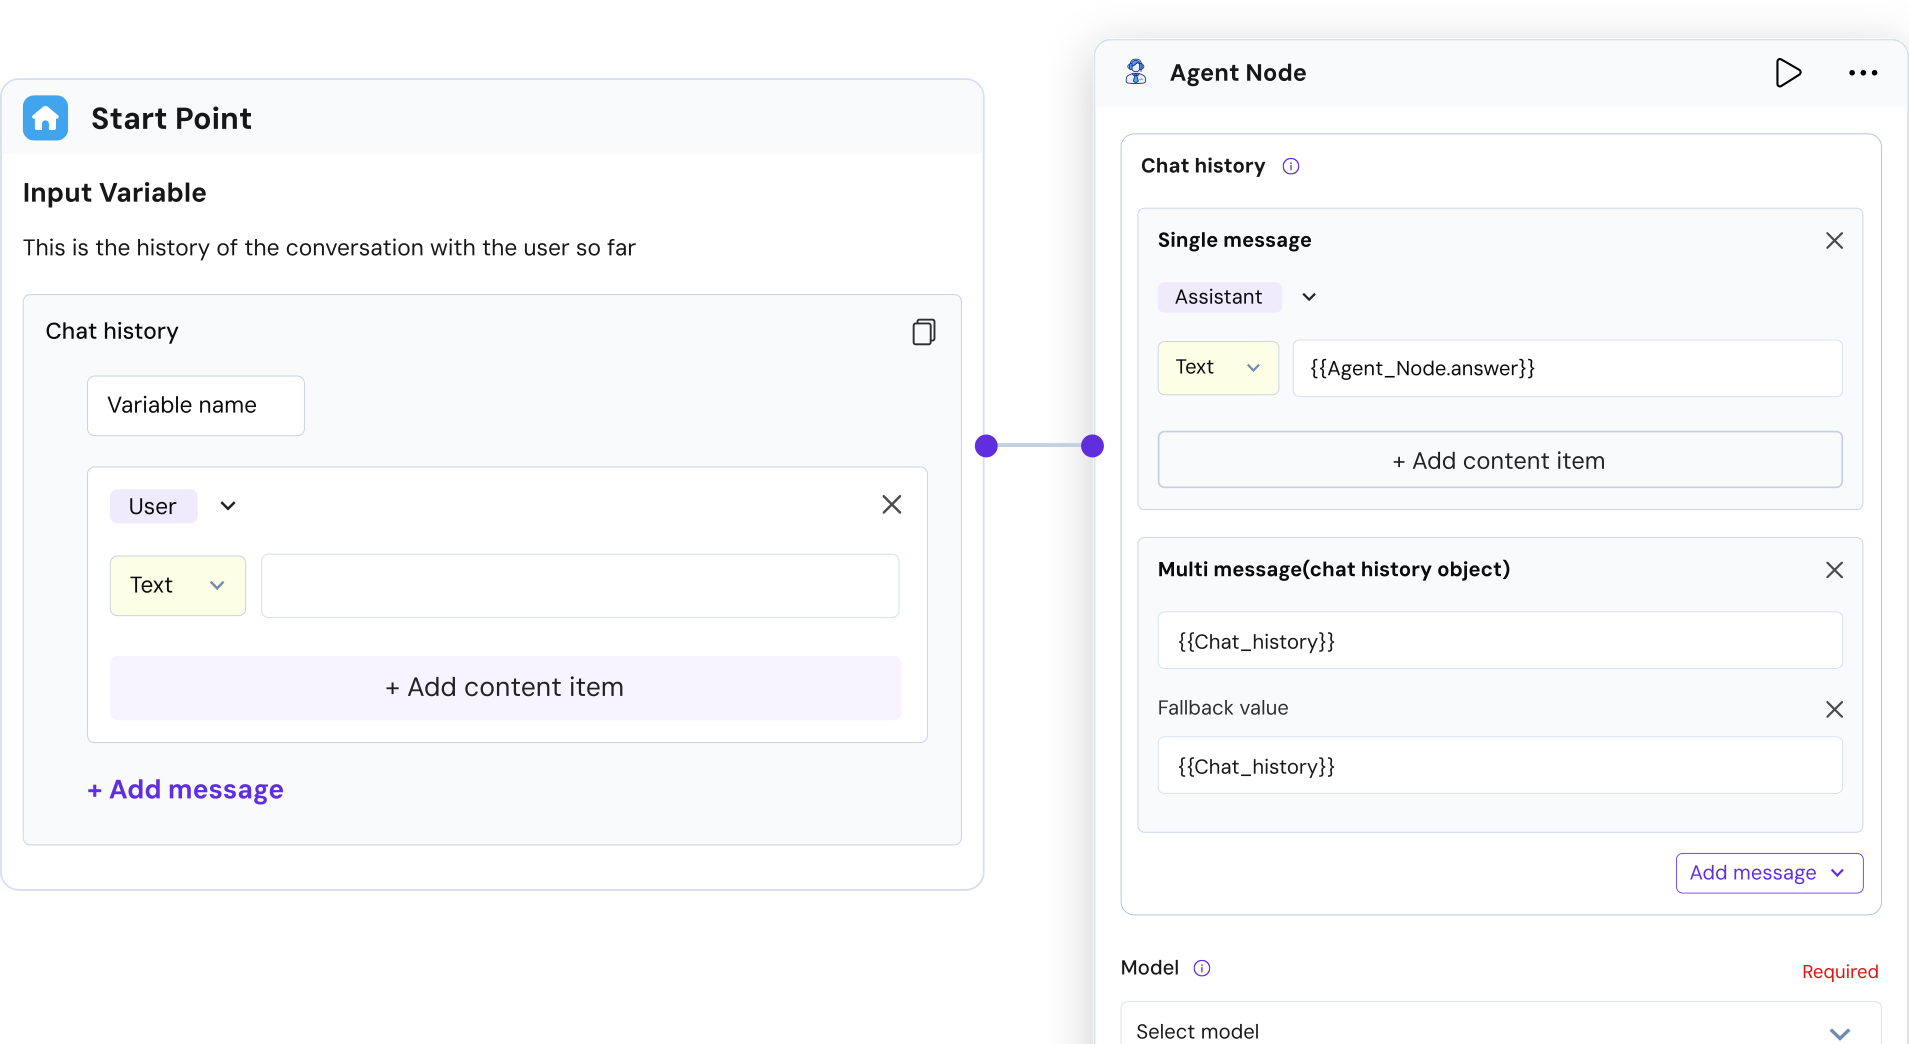The image size is (1909, 1044).
Task: Edit the {{Agent_Node.answer}} field
Action: pos(1567,368)
